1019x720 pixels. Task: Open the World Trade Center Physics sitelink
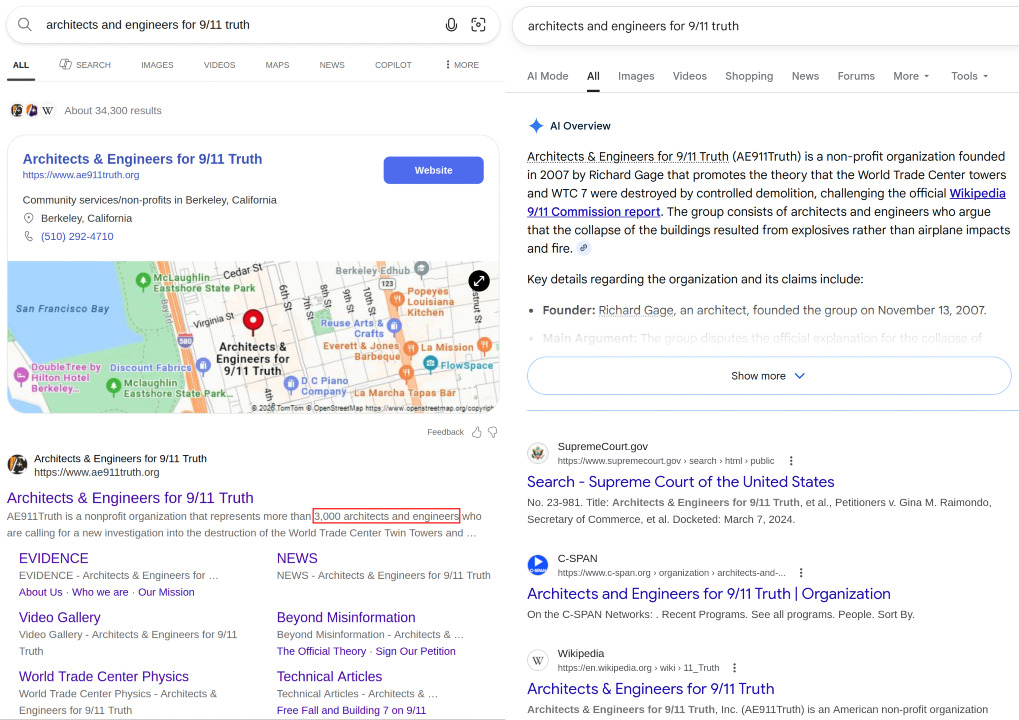pyautogui.click(x=104, y=676)
